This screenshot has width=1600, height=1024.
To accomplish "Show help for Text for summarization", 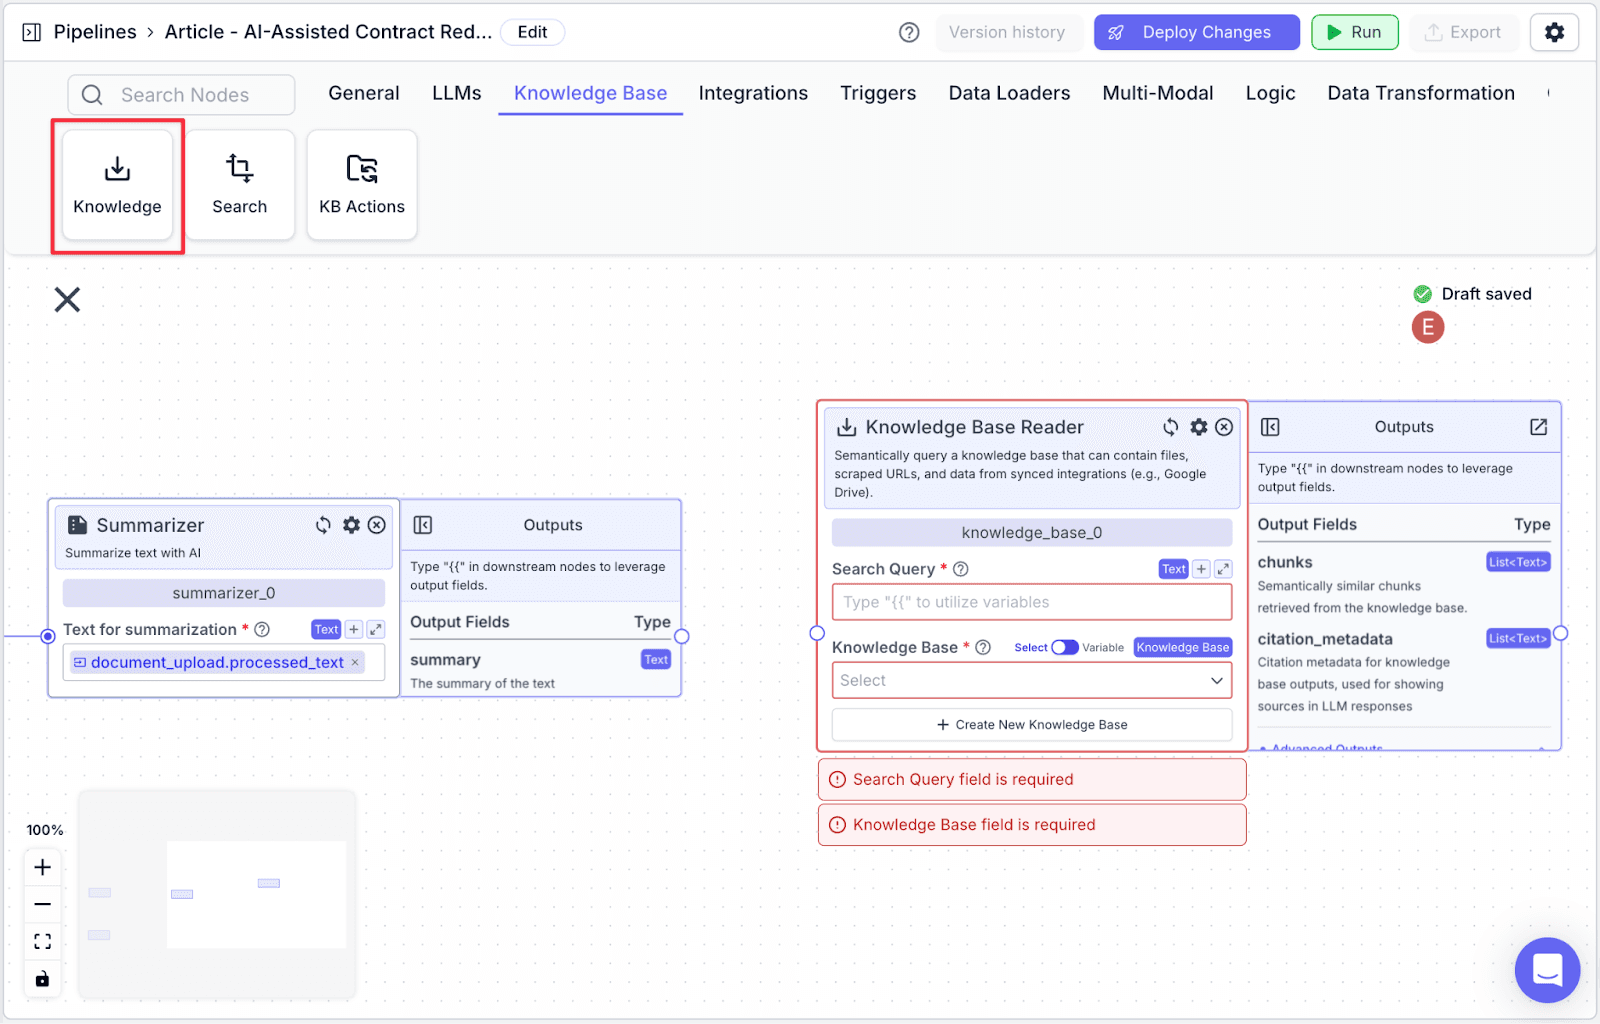I will click(262, 629).
